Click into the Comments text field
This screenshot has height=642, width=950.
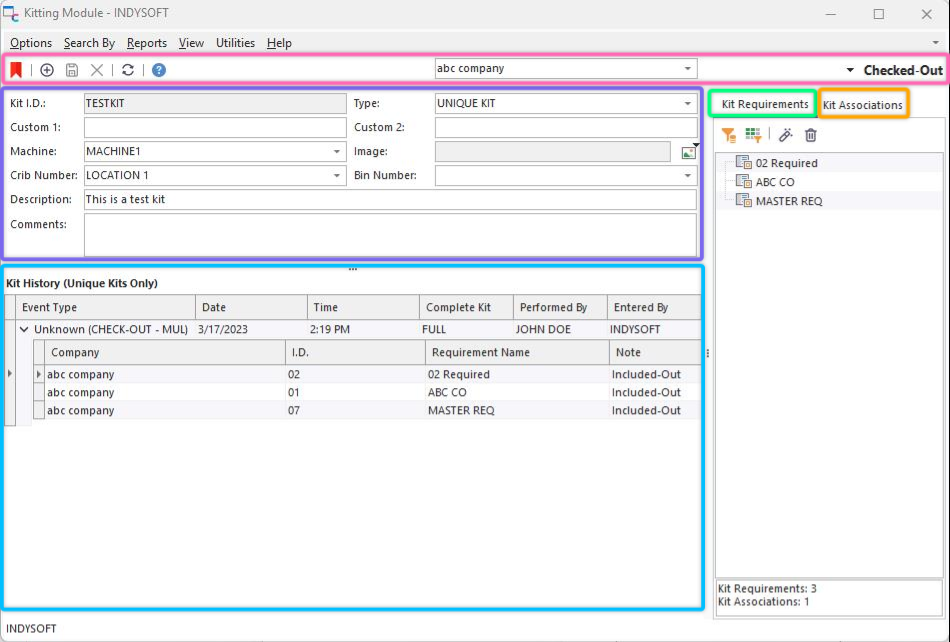[x=390, y=234]
